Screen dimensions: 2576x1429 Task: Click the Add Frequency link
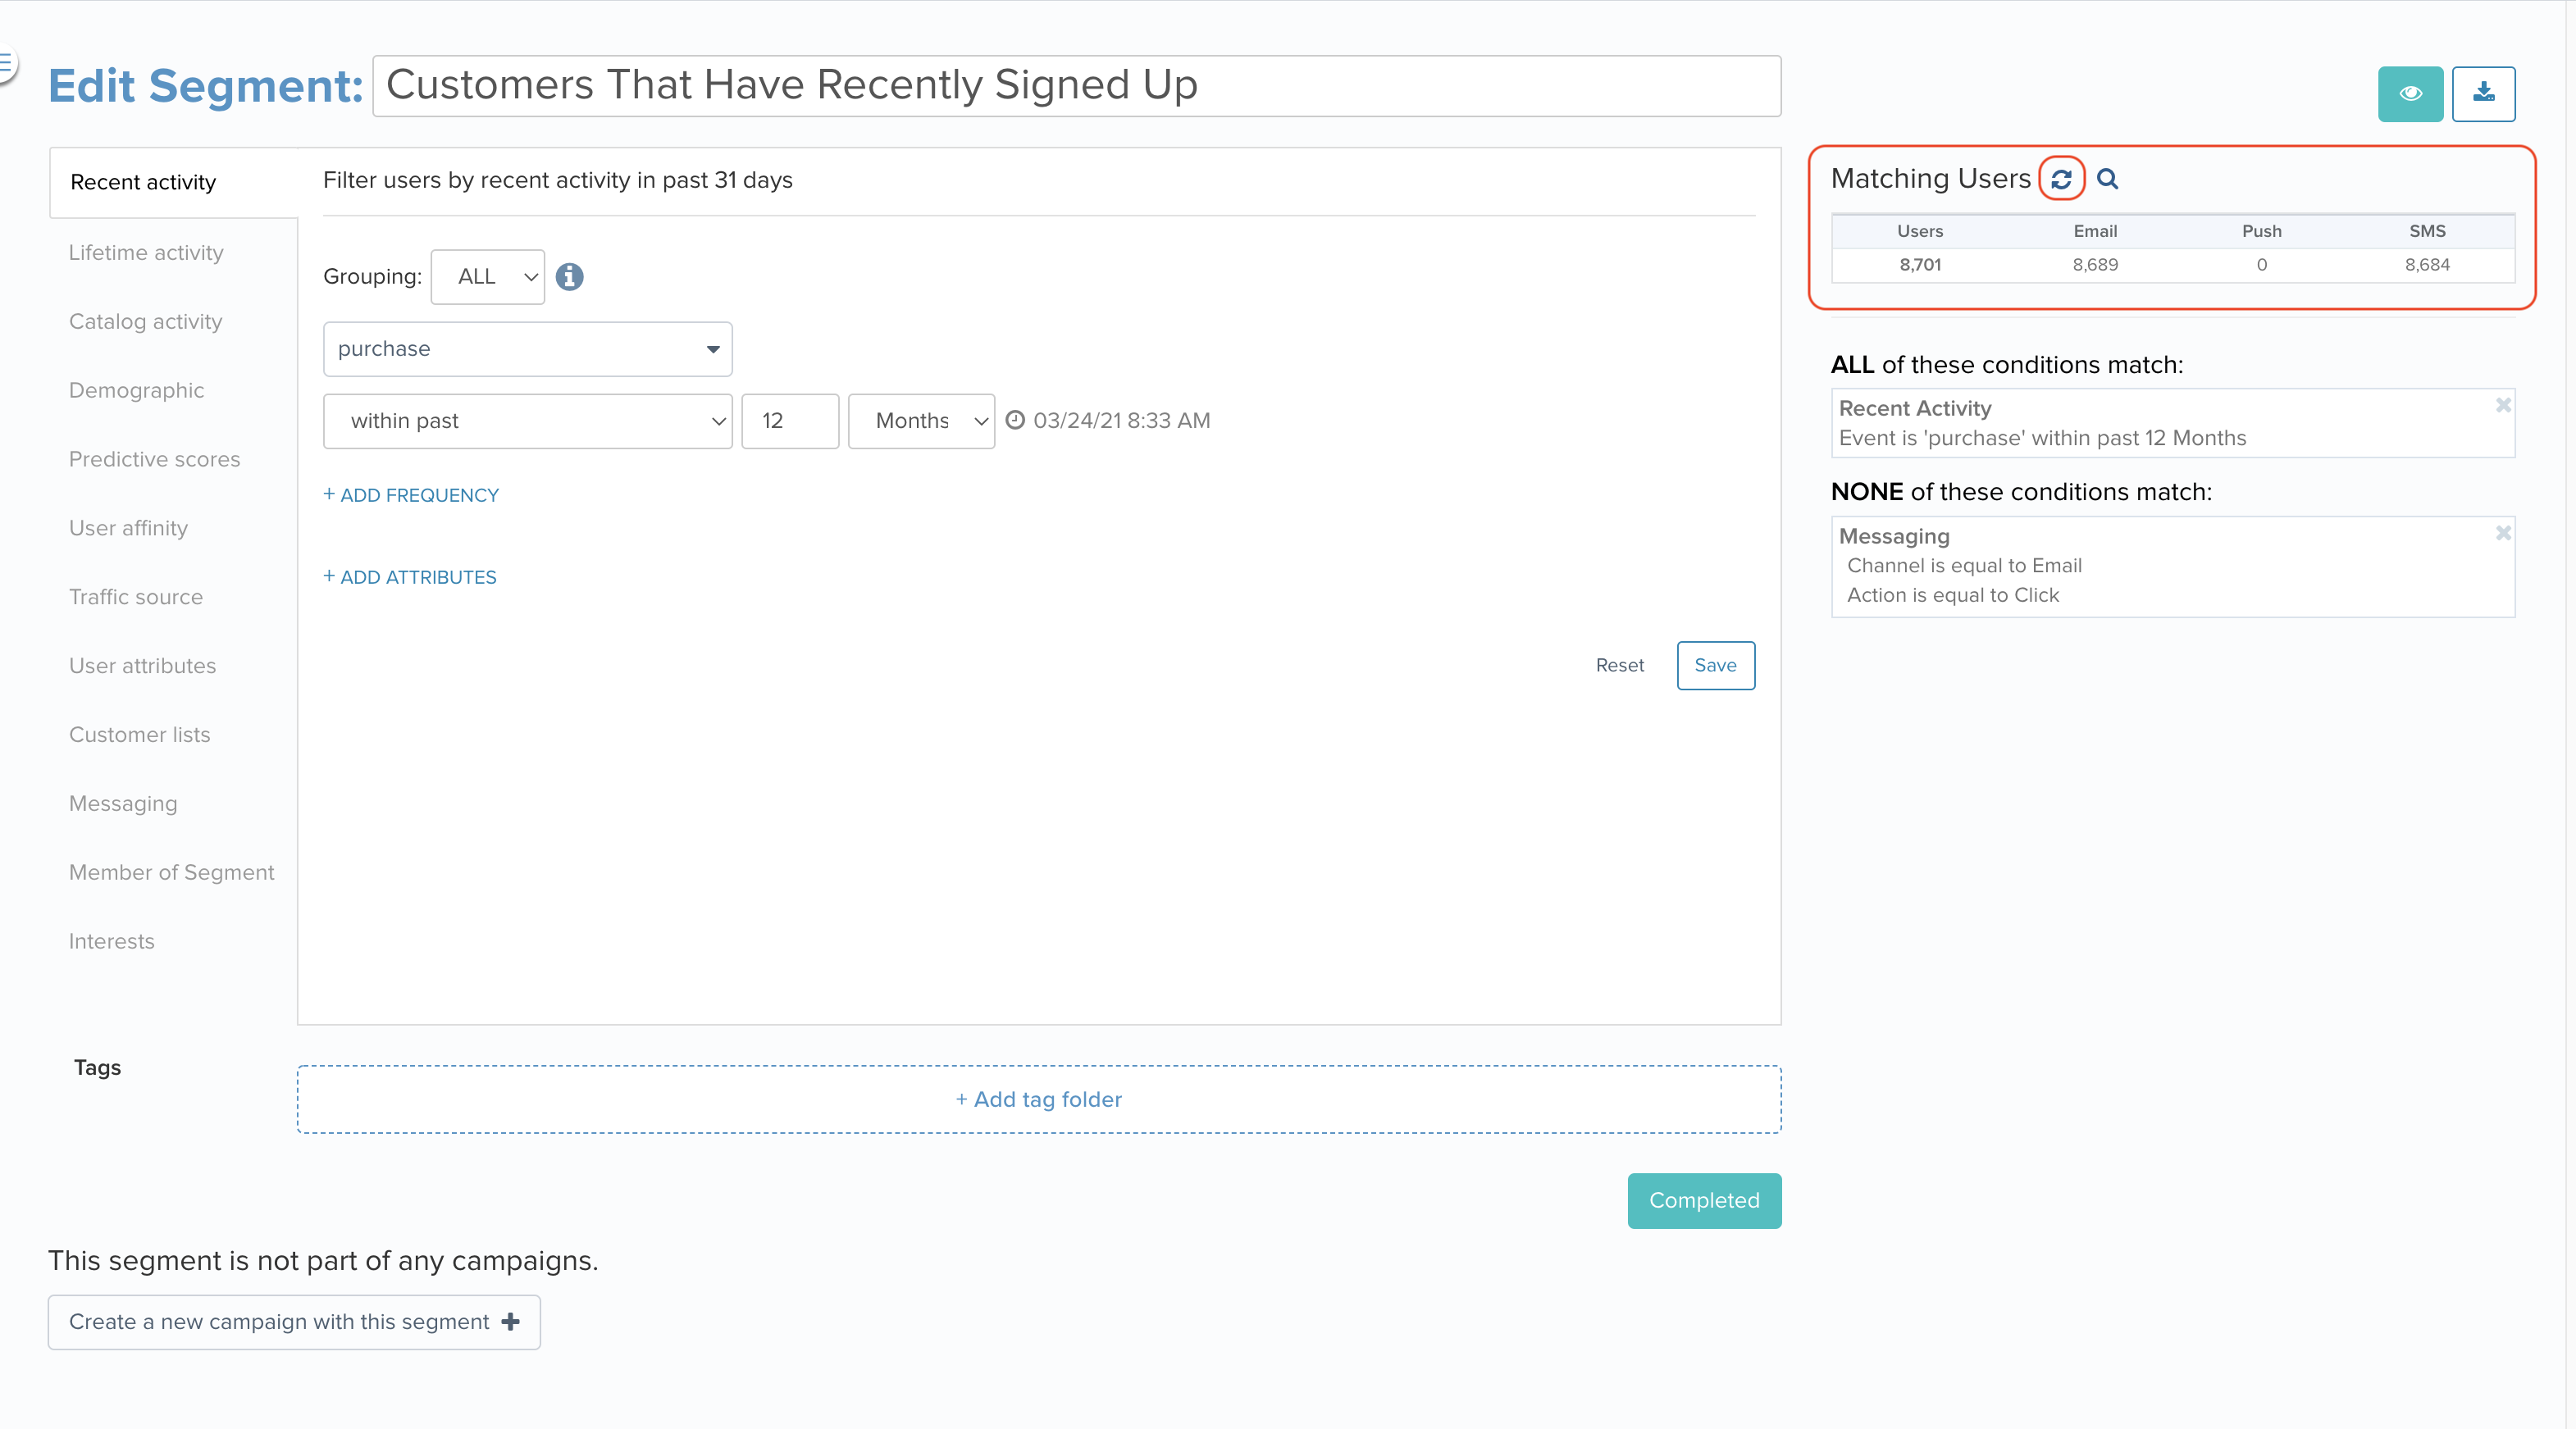point(411,496)
